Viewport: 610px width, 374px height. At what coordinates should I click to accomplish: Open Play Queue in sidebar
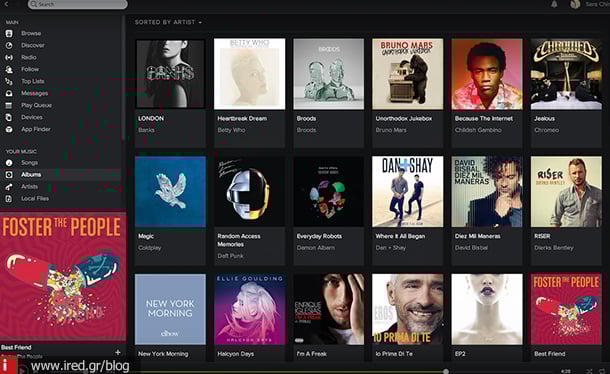tap(36, 105)
